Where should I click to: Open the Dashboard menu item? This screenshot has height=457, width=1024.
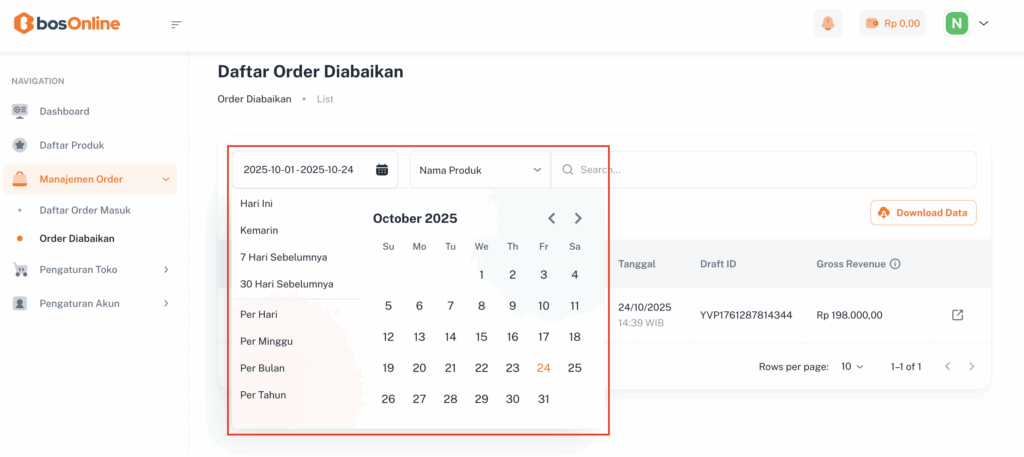click(64, 111)
